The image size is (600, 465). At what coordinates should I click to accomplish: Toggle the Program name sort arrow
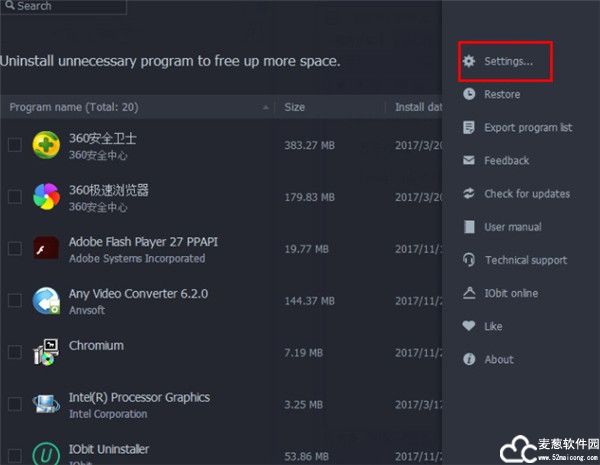pyautogui.click(x=266, y=108)
